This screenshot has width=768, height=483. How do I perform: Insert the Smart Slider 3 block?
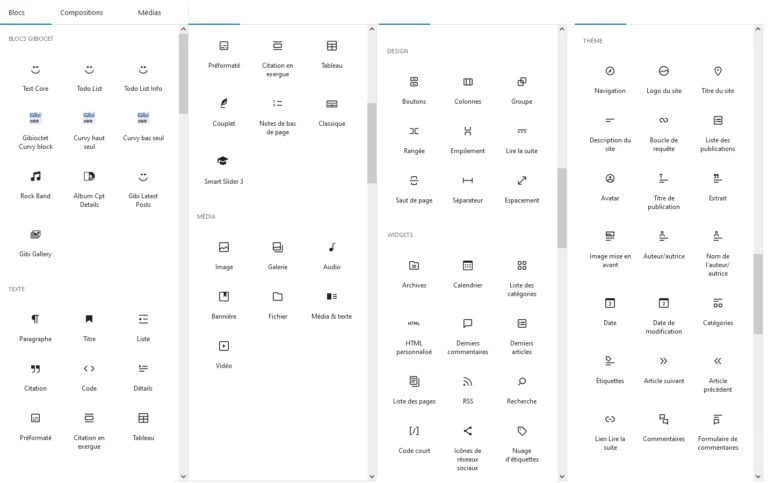point(224,170)
